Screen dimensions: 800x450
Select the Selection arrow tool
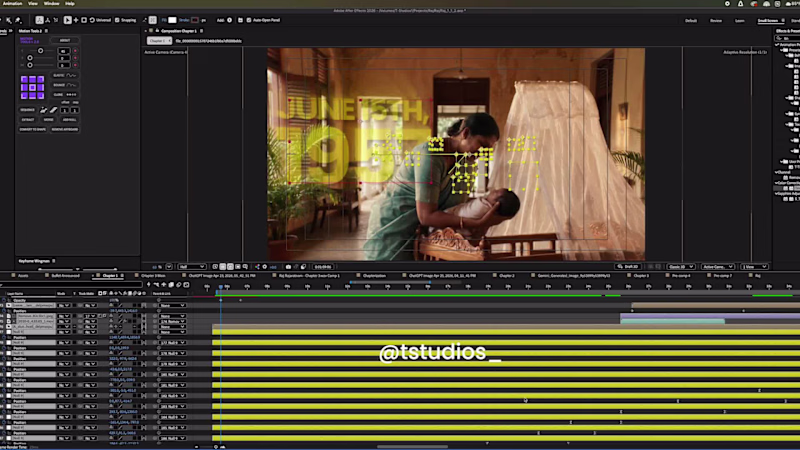(x=67, y=20)
